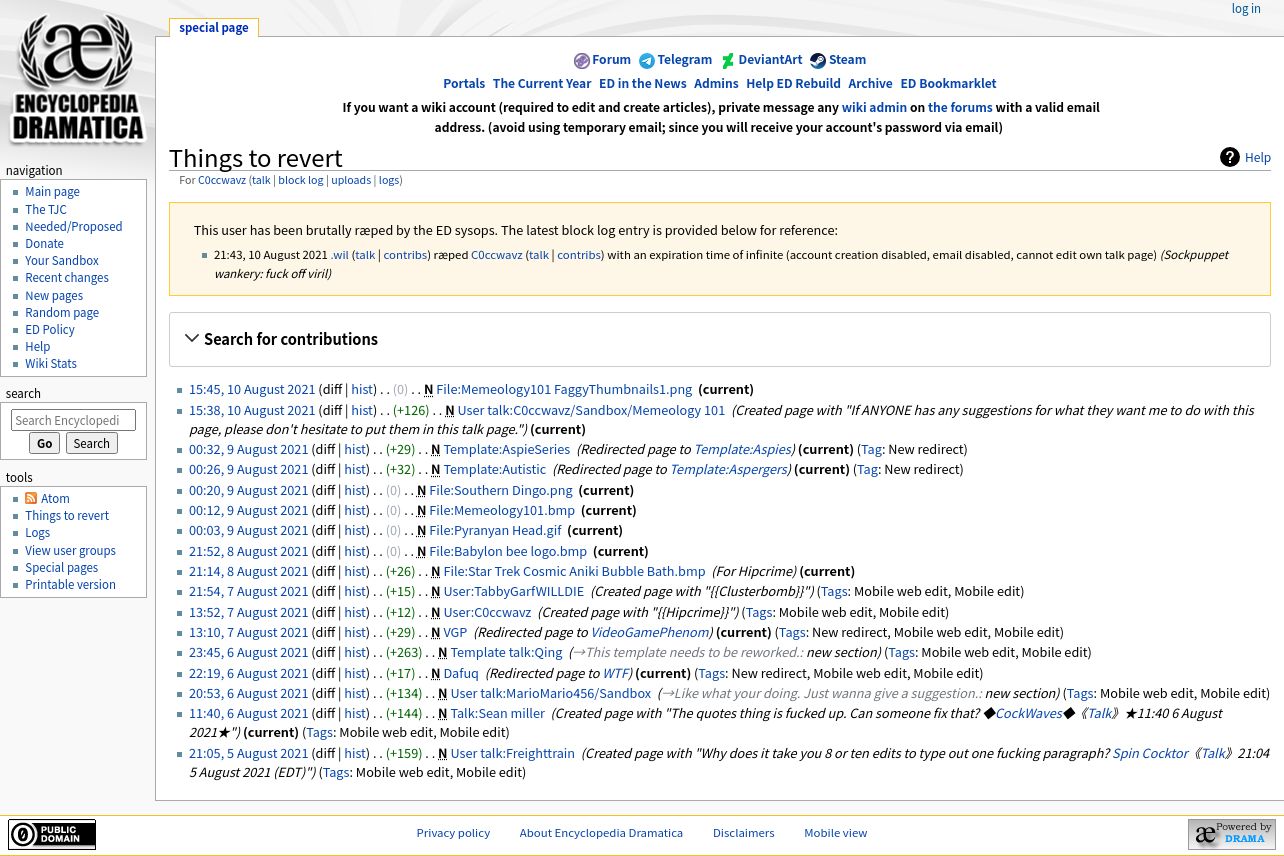Open The TJC navigation link
The image size is (1284, 856).
[x=46, y=209]
